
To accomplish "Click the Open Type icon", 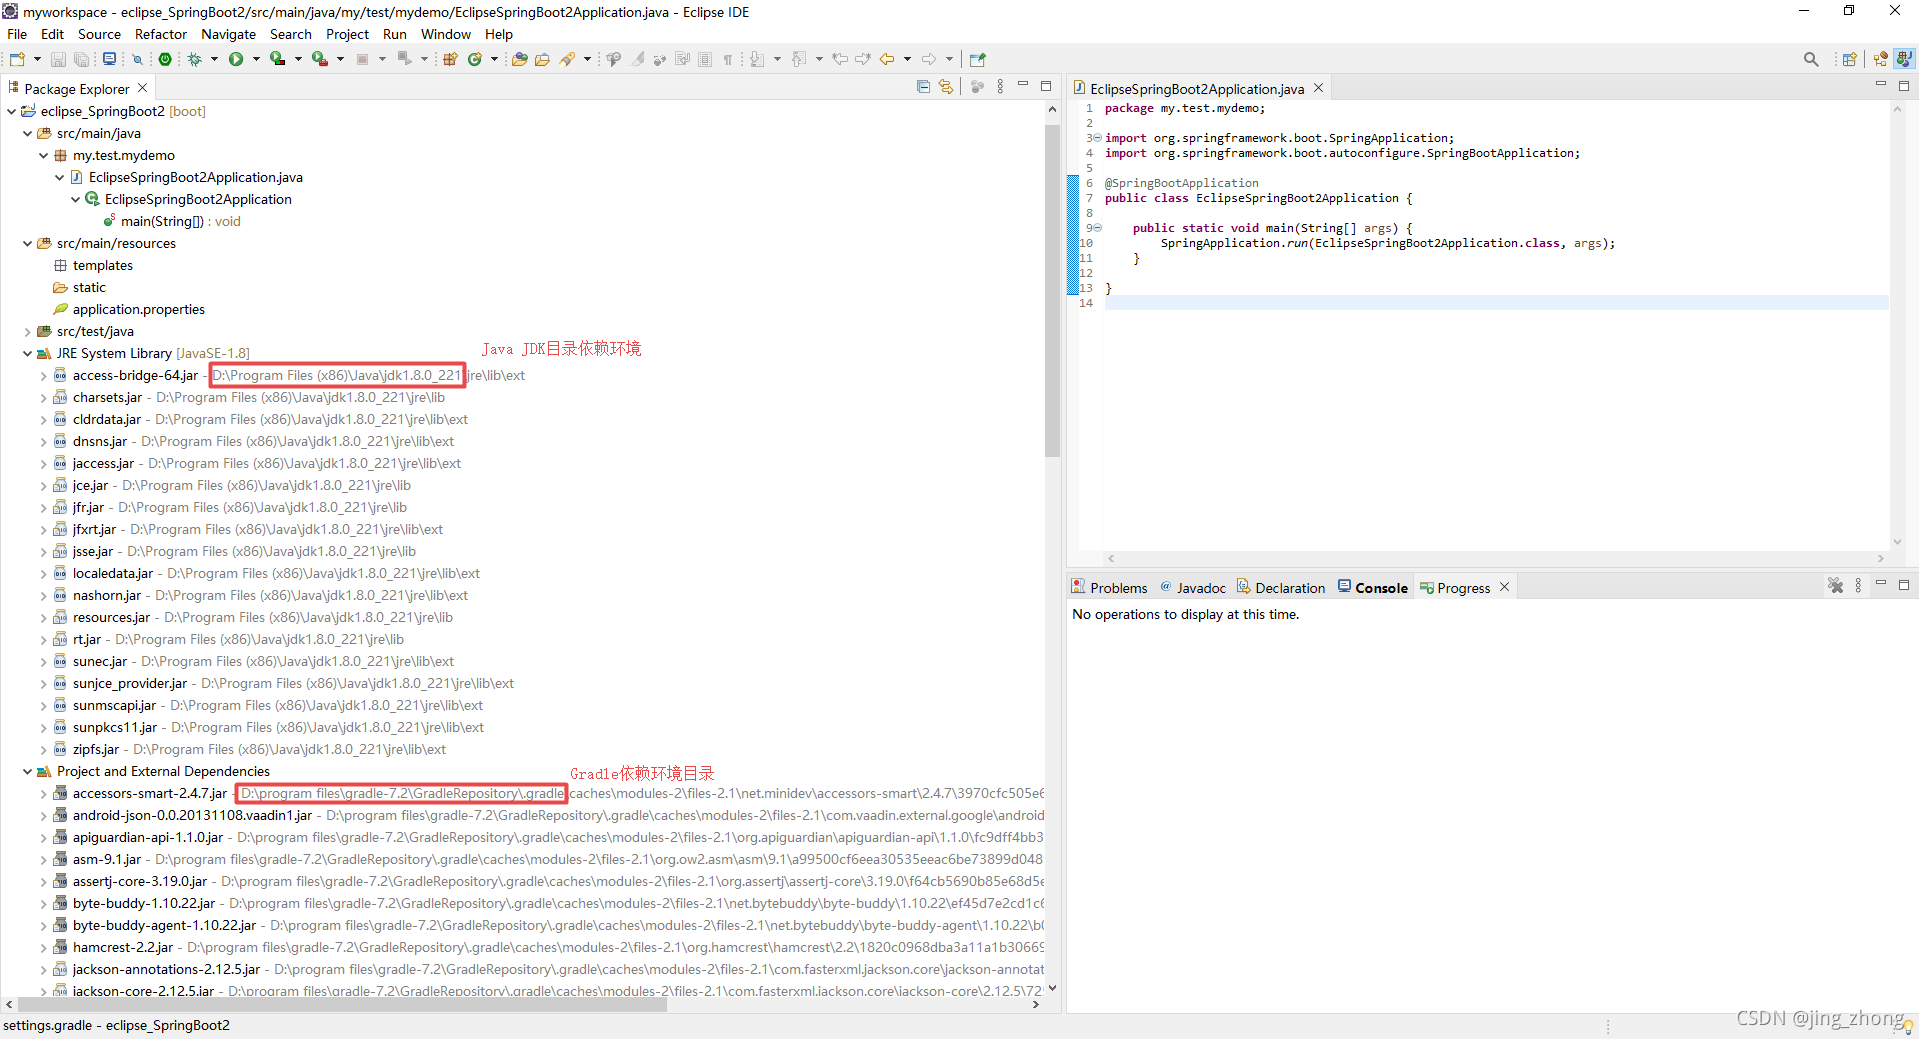I will tap(520, 59).
